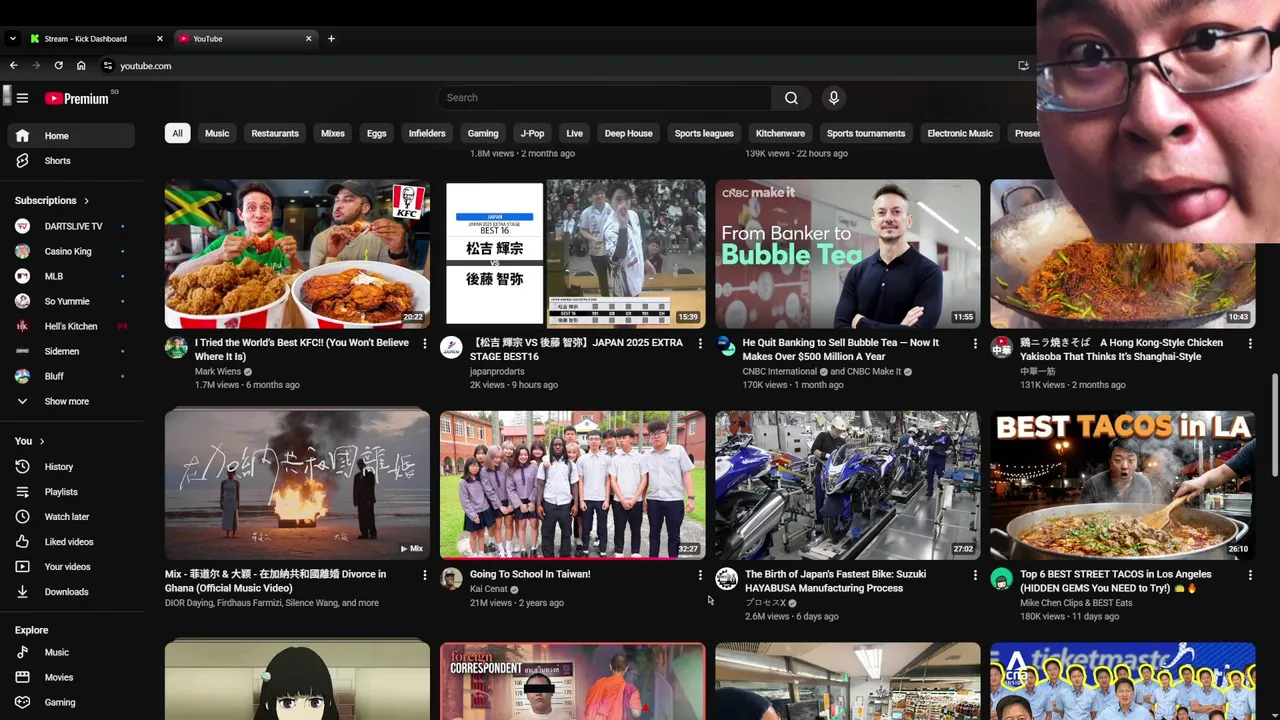Viewport: 1280px width, 720px height.
Task: Open MLB subscription channel
Action: [x=70, y=276]
